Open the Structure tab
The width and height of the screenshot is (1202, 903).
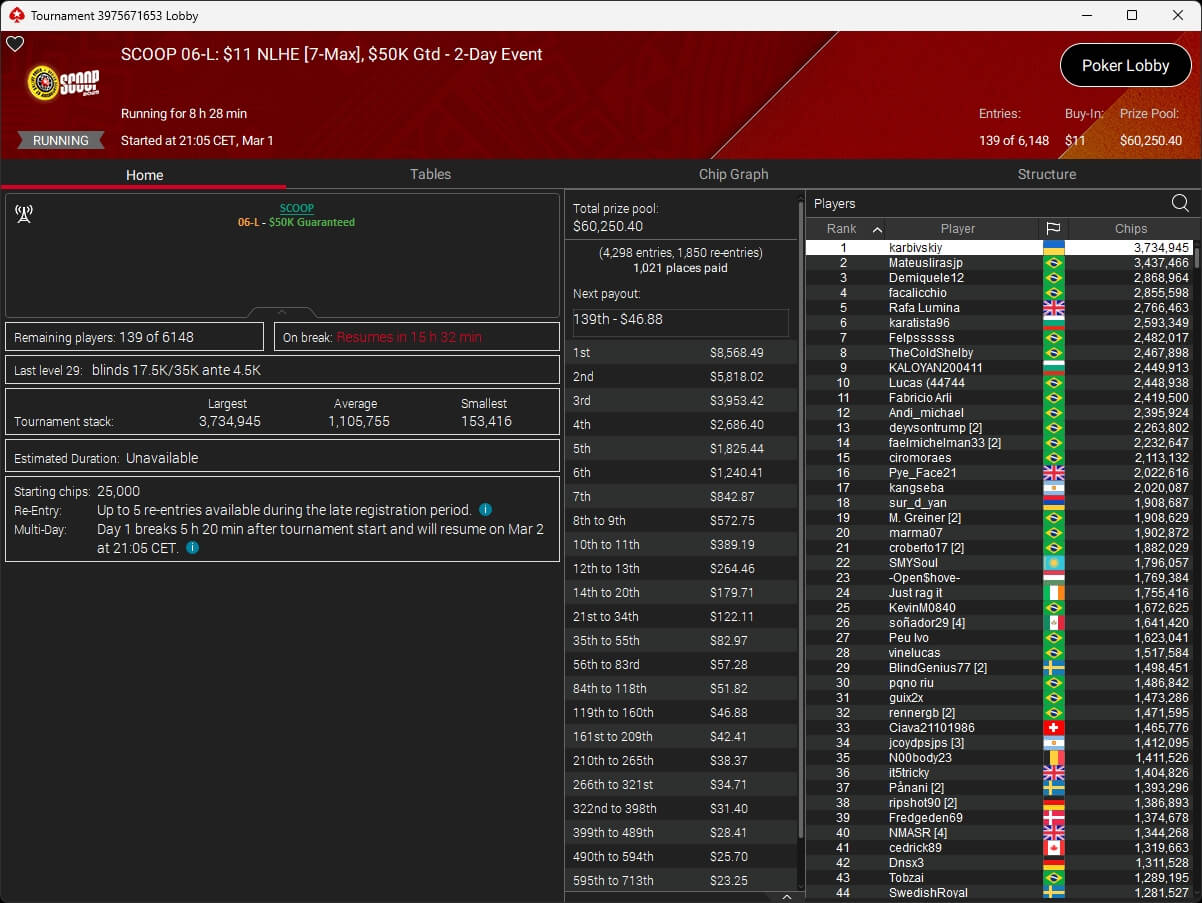click(1046, 174)
